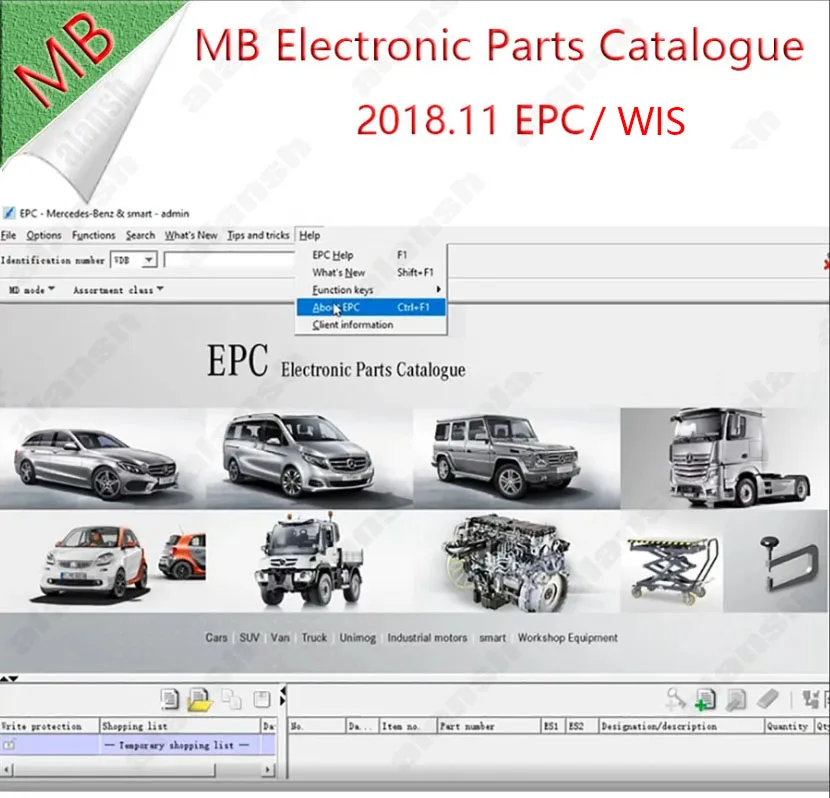Image resolution: width=830 pixels, height=798 pixels.
Task: Click the eraser delete icon
Action: (x=768, y=699)
